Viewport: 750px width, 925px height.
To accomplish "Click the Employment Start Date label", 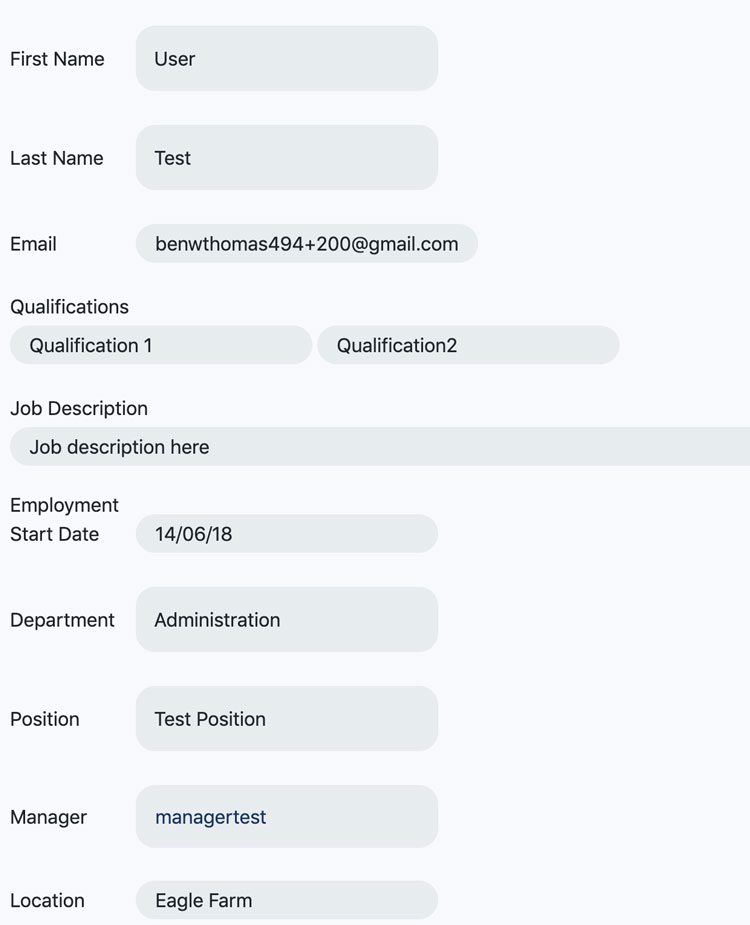I will (x=64, y=519).
